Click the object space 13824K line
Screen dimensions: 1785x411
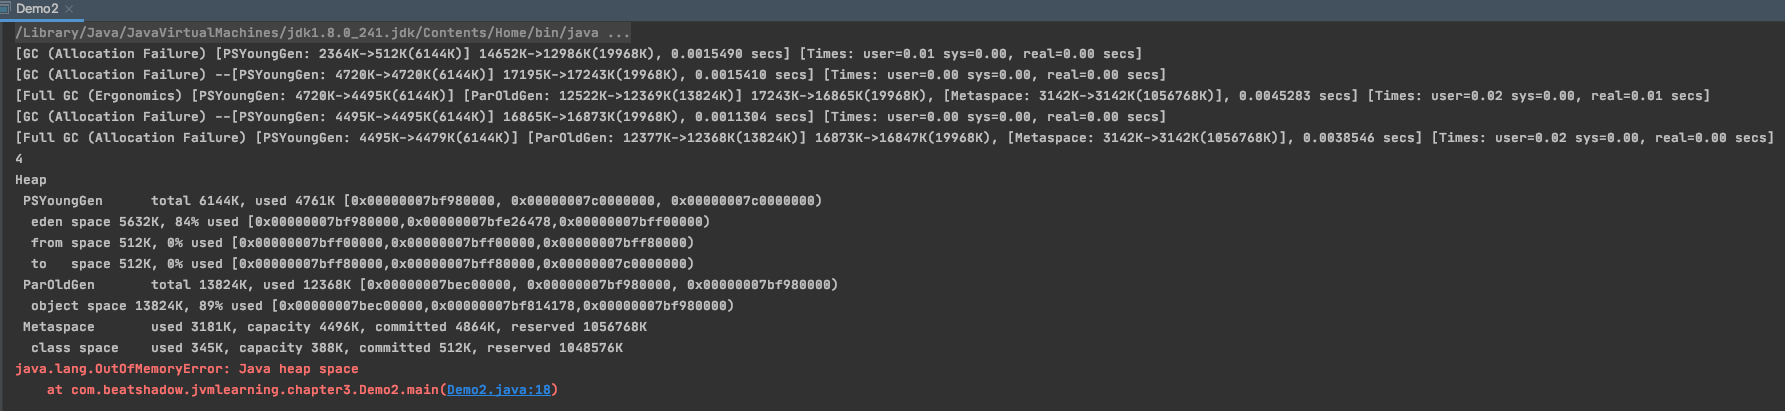click(x=383, y=306)
